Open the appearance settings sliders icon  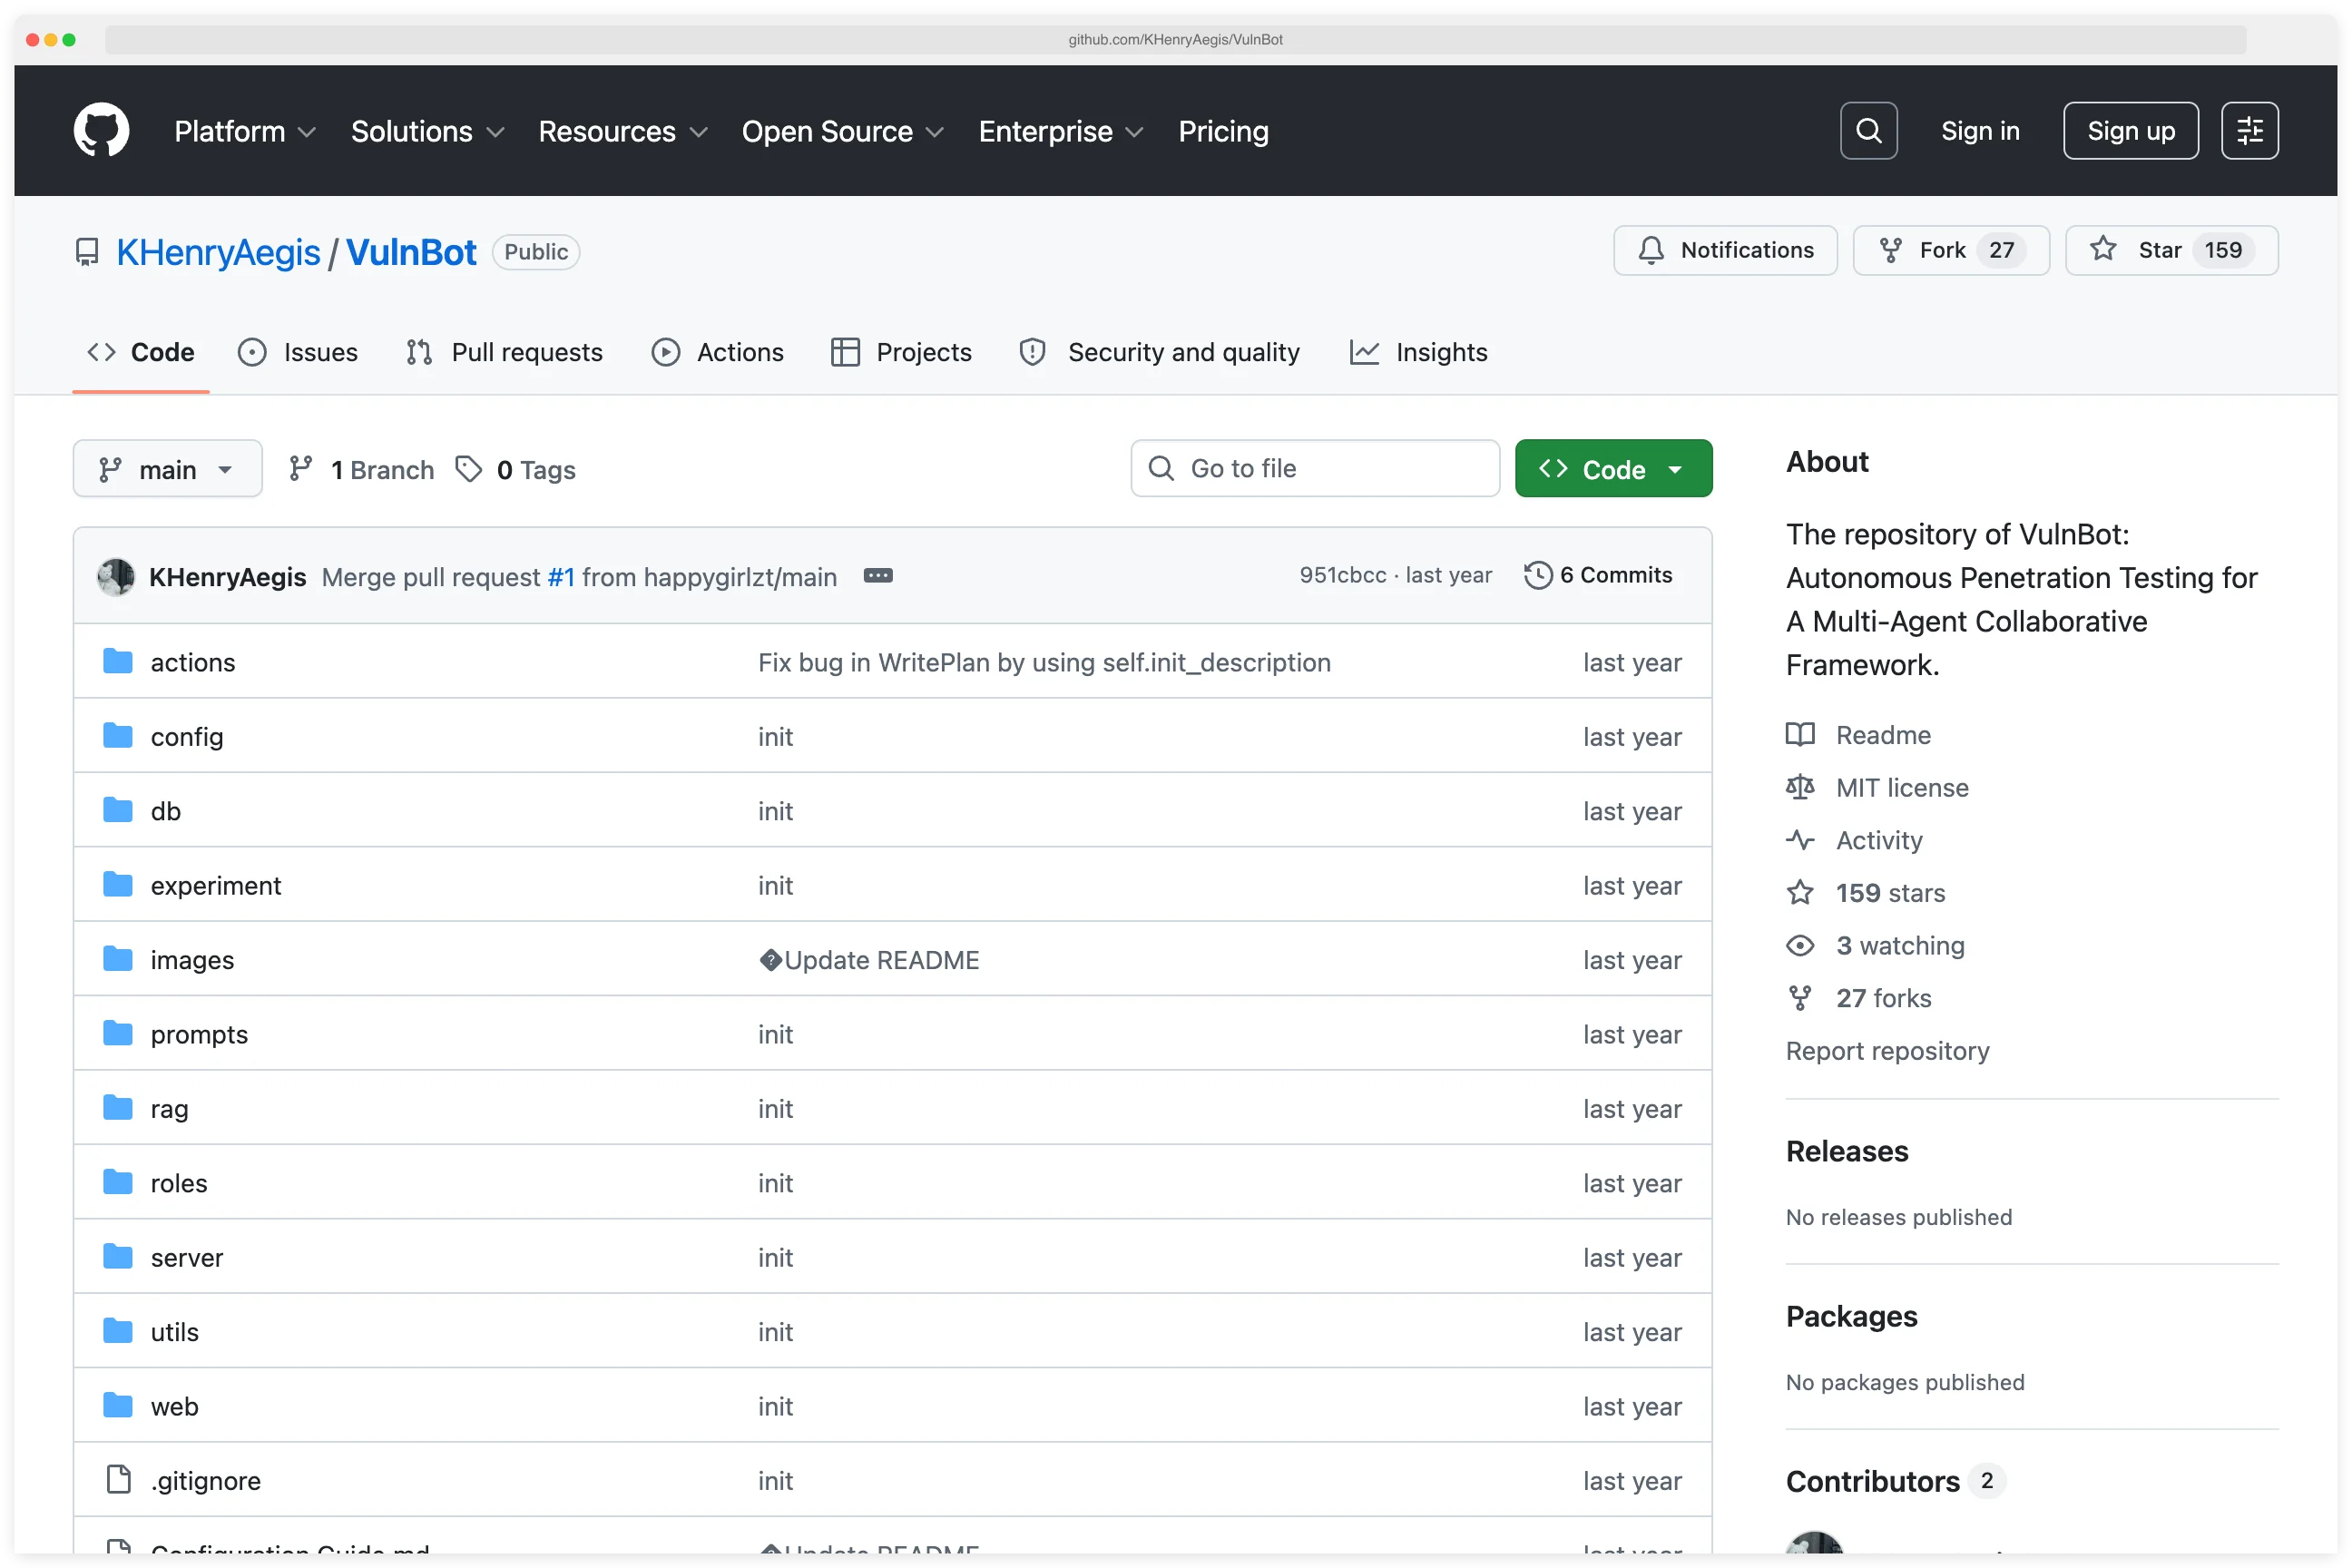2249,131
